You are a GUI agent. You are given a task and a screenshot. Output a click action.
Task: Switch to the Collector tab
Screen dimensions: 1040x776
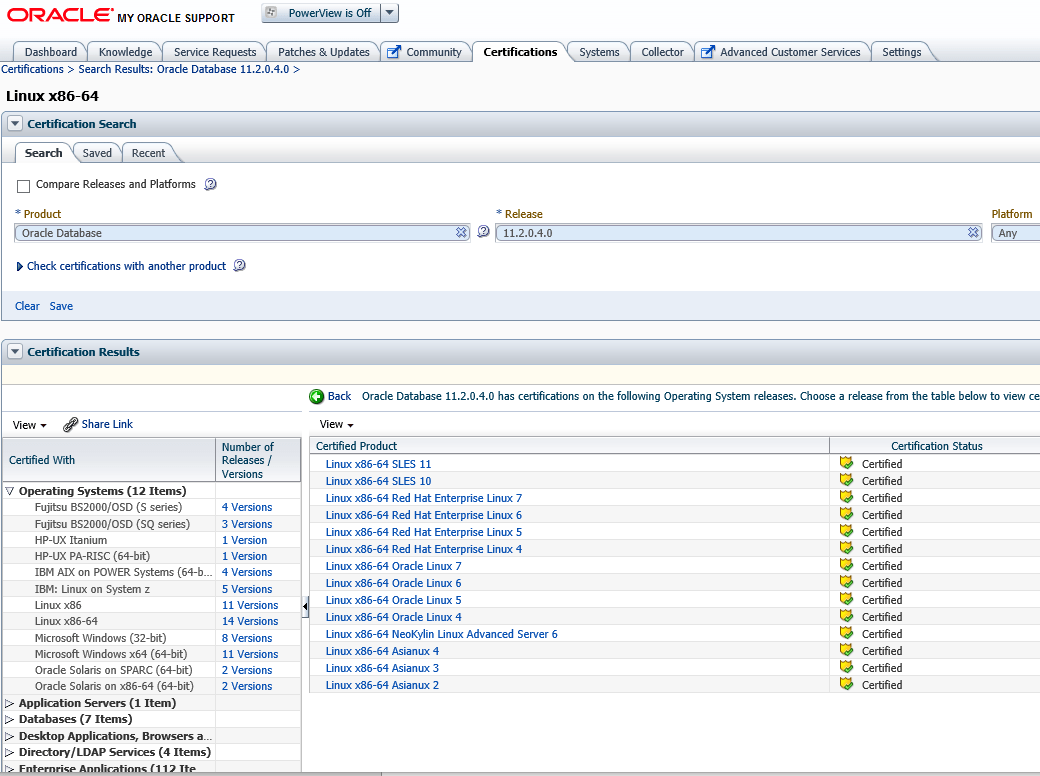click(662, 52)
